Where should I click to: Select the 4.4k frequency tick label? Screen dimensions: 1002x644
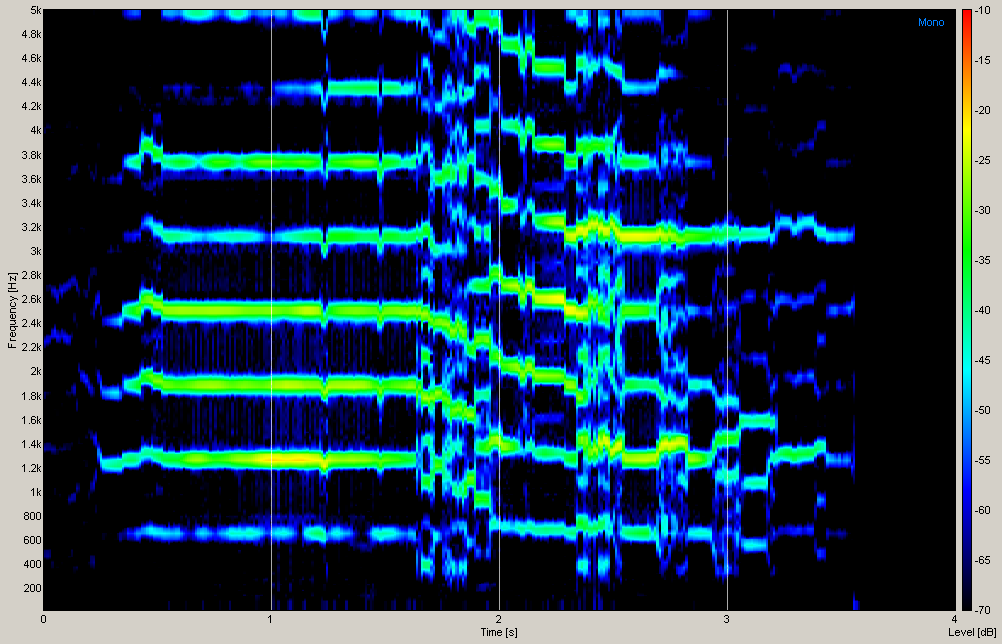(x=31, y=82)
